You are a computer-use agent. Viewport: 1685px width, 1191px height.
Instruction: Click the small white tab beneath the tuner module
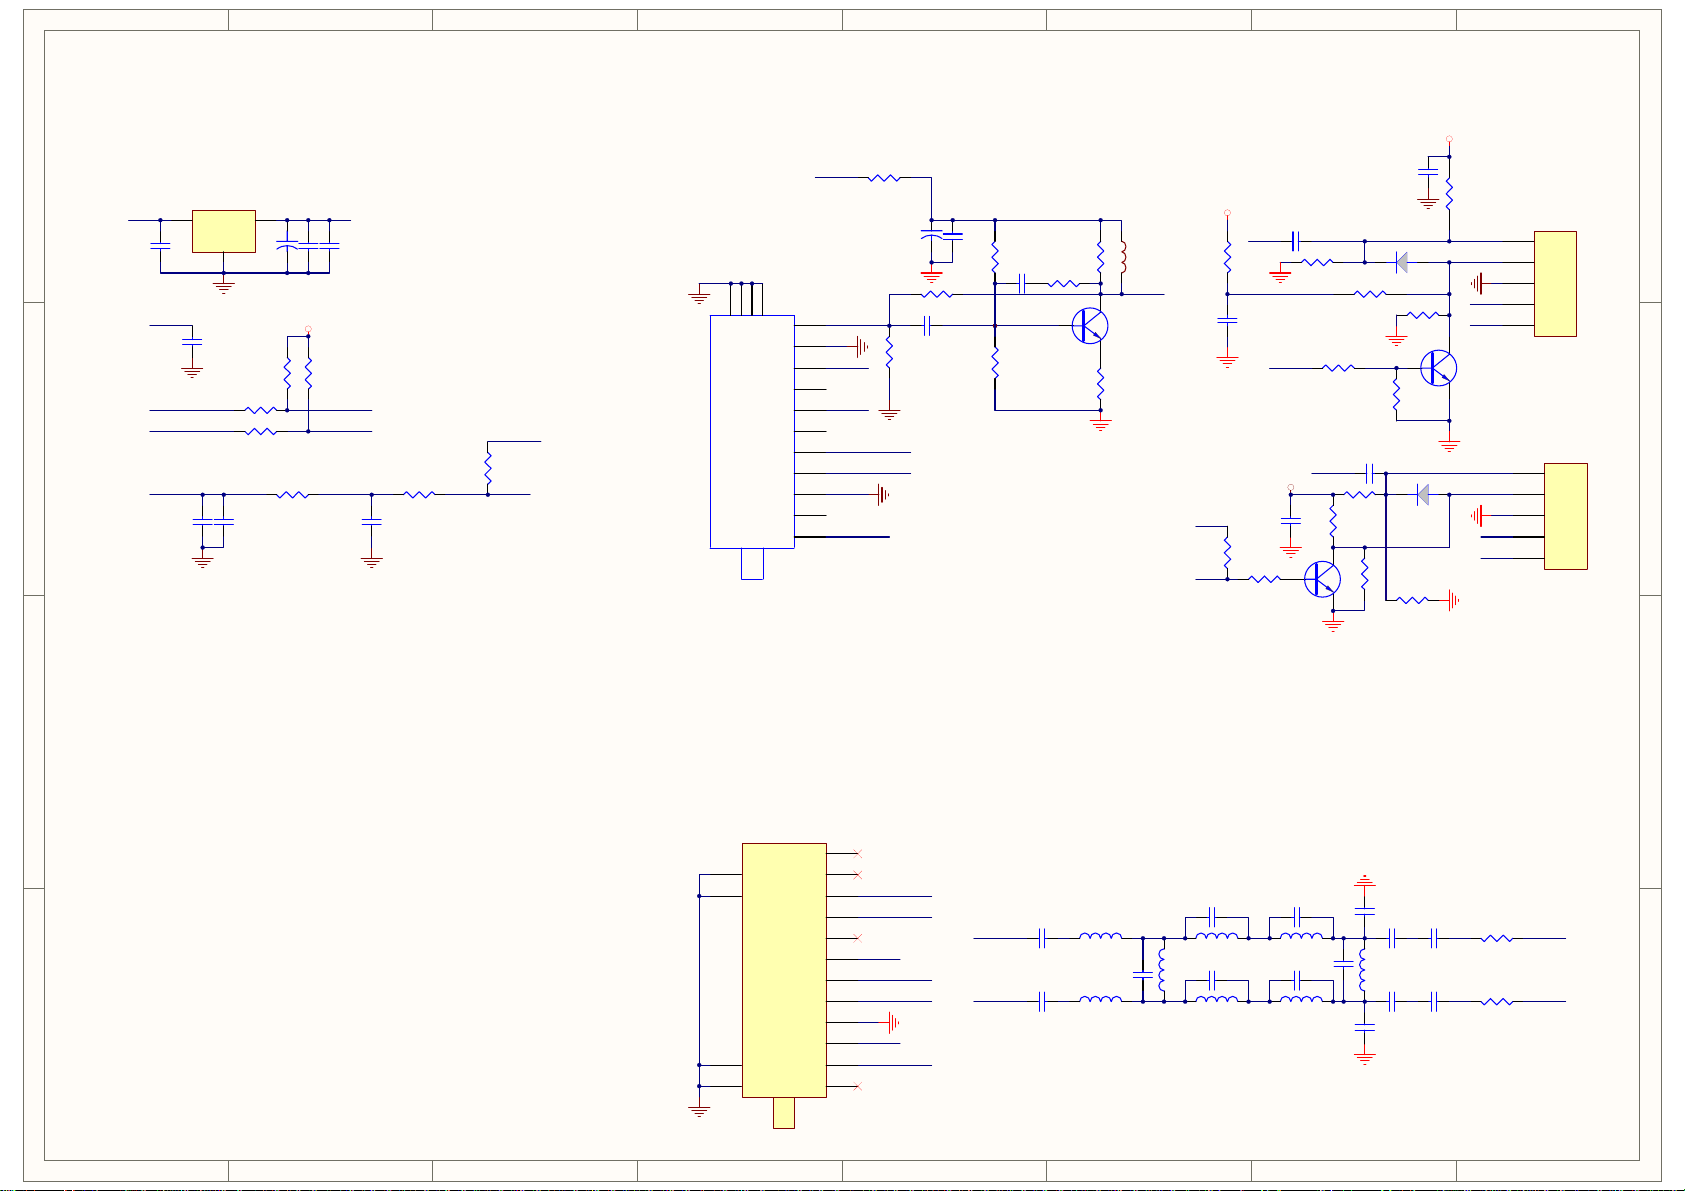pyautogui.click(x=752, y=563)
